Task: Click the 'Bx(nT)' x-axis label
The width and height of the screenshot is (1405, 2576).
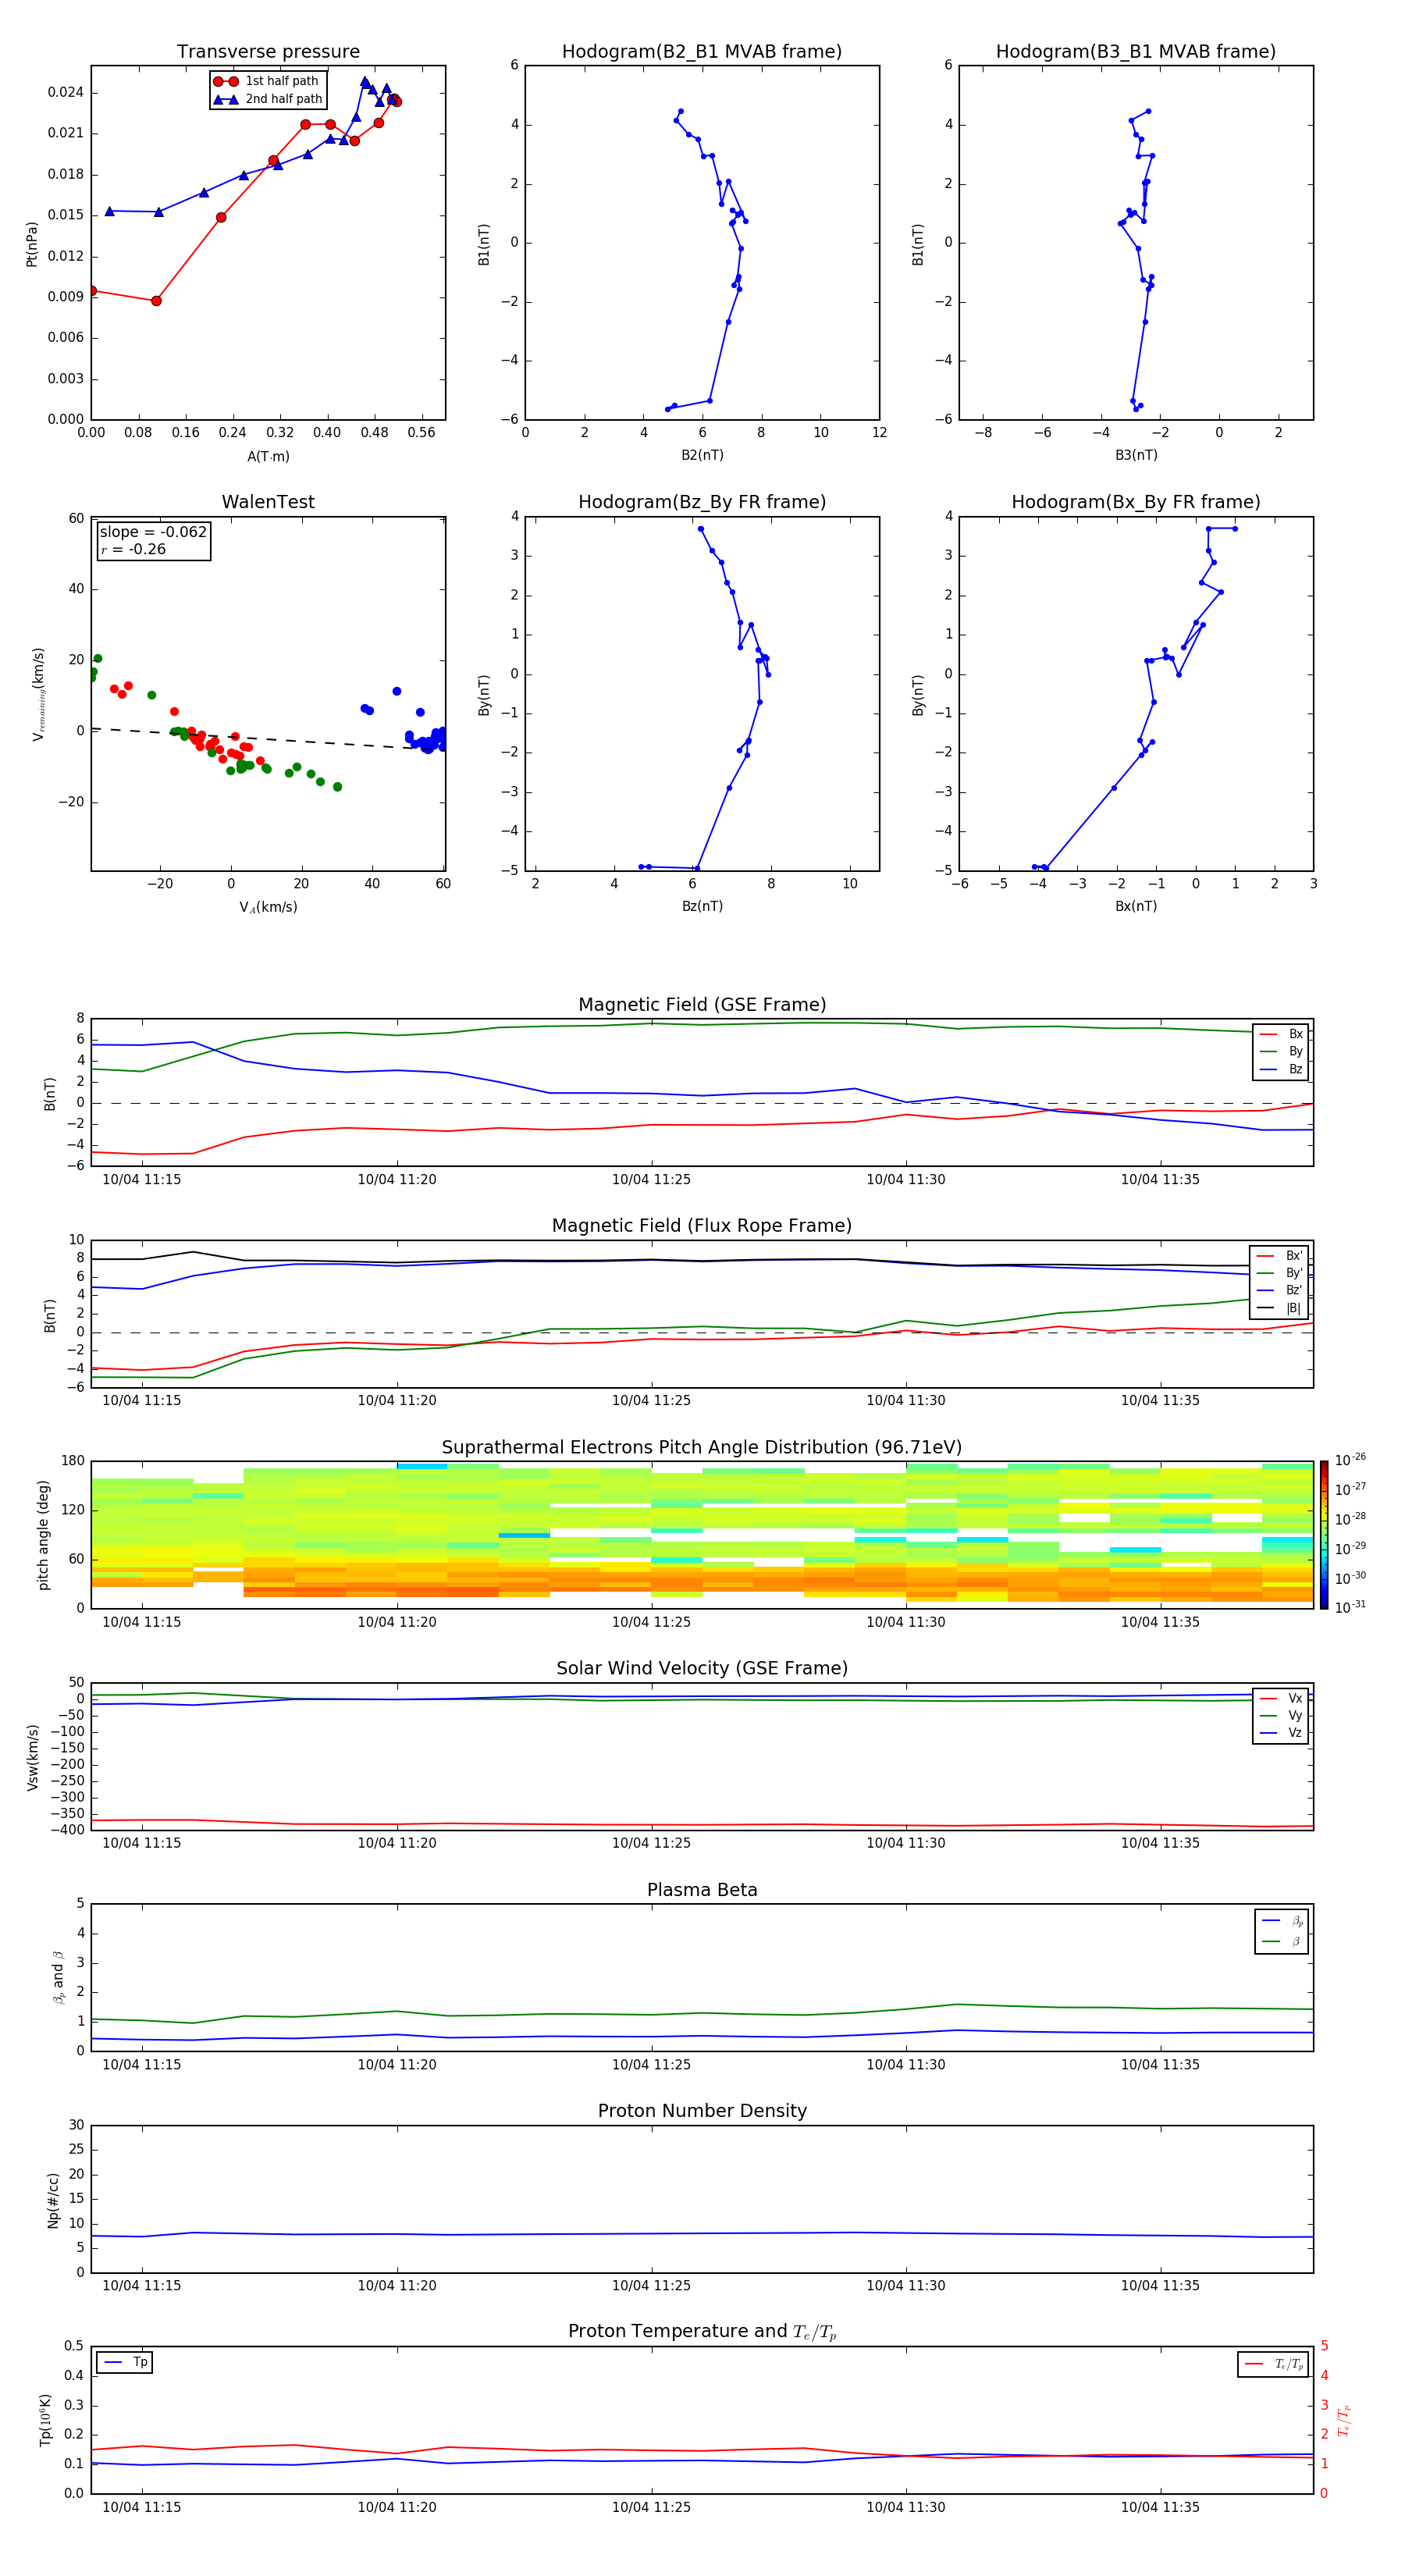Action: pos(1136,907)
